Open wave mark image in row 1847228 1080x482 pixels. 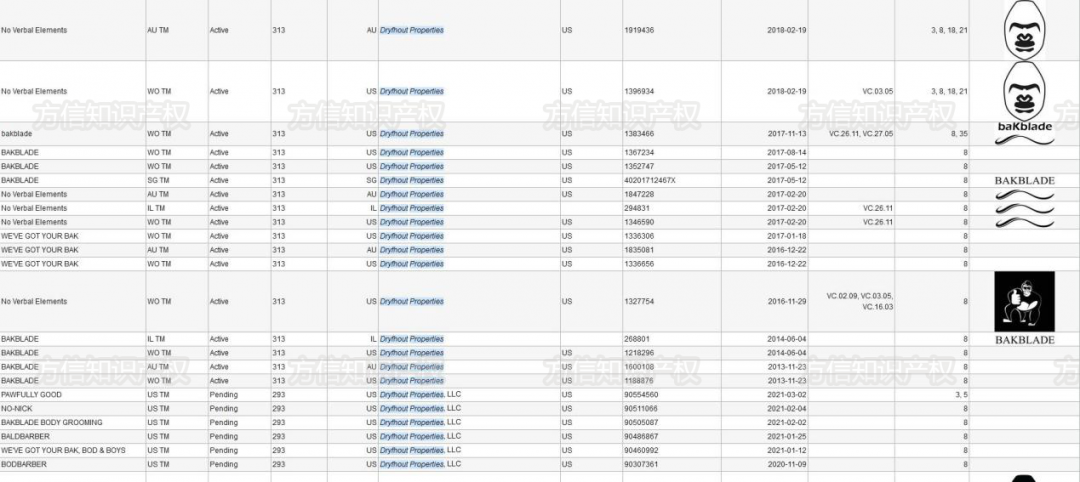pos(1024,194)
